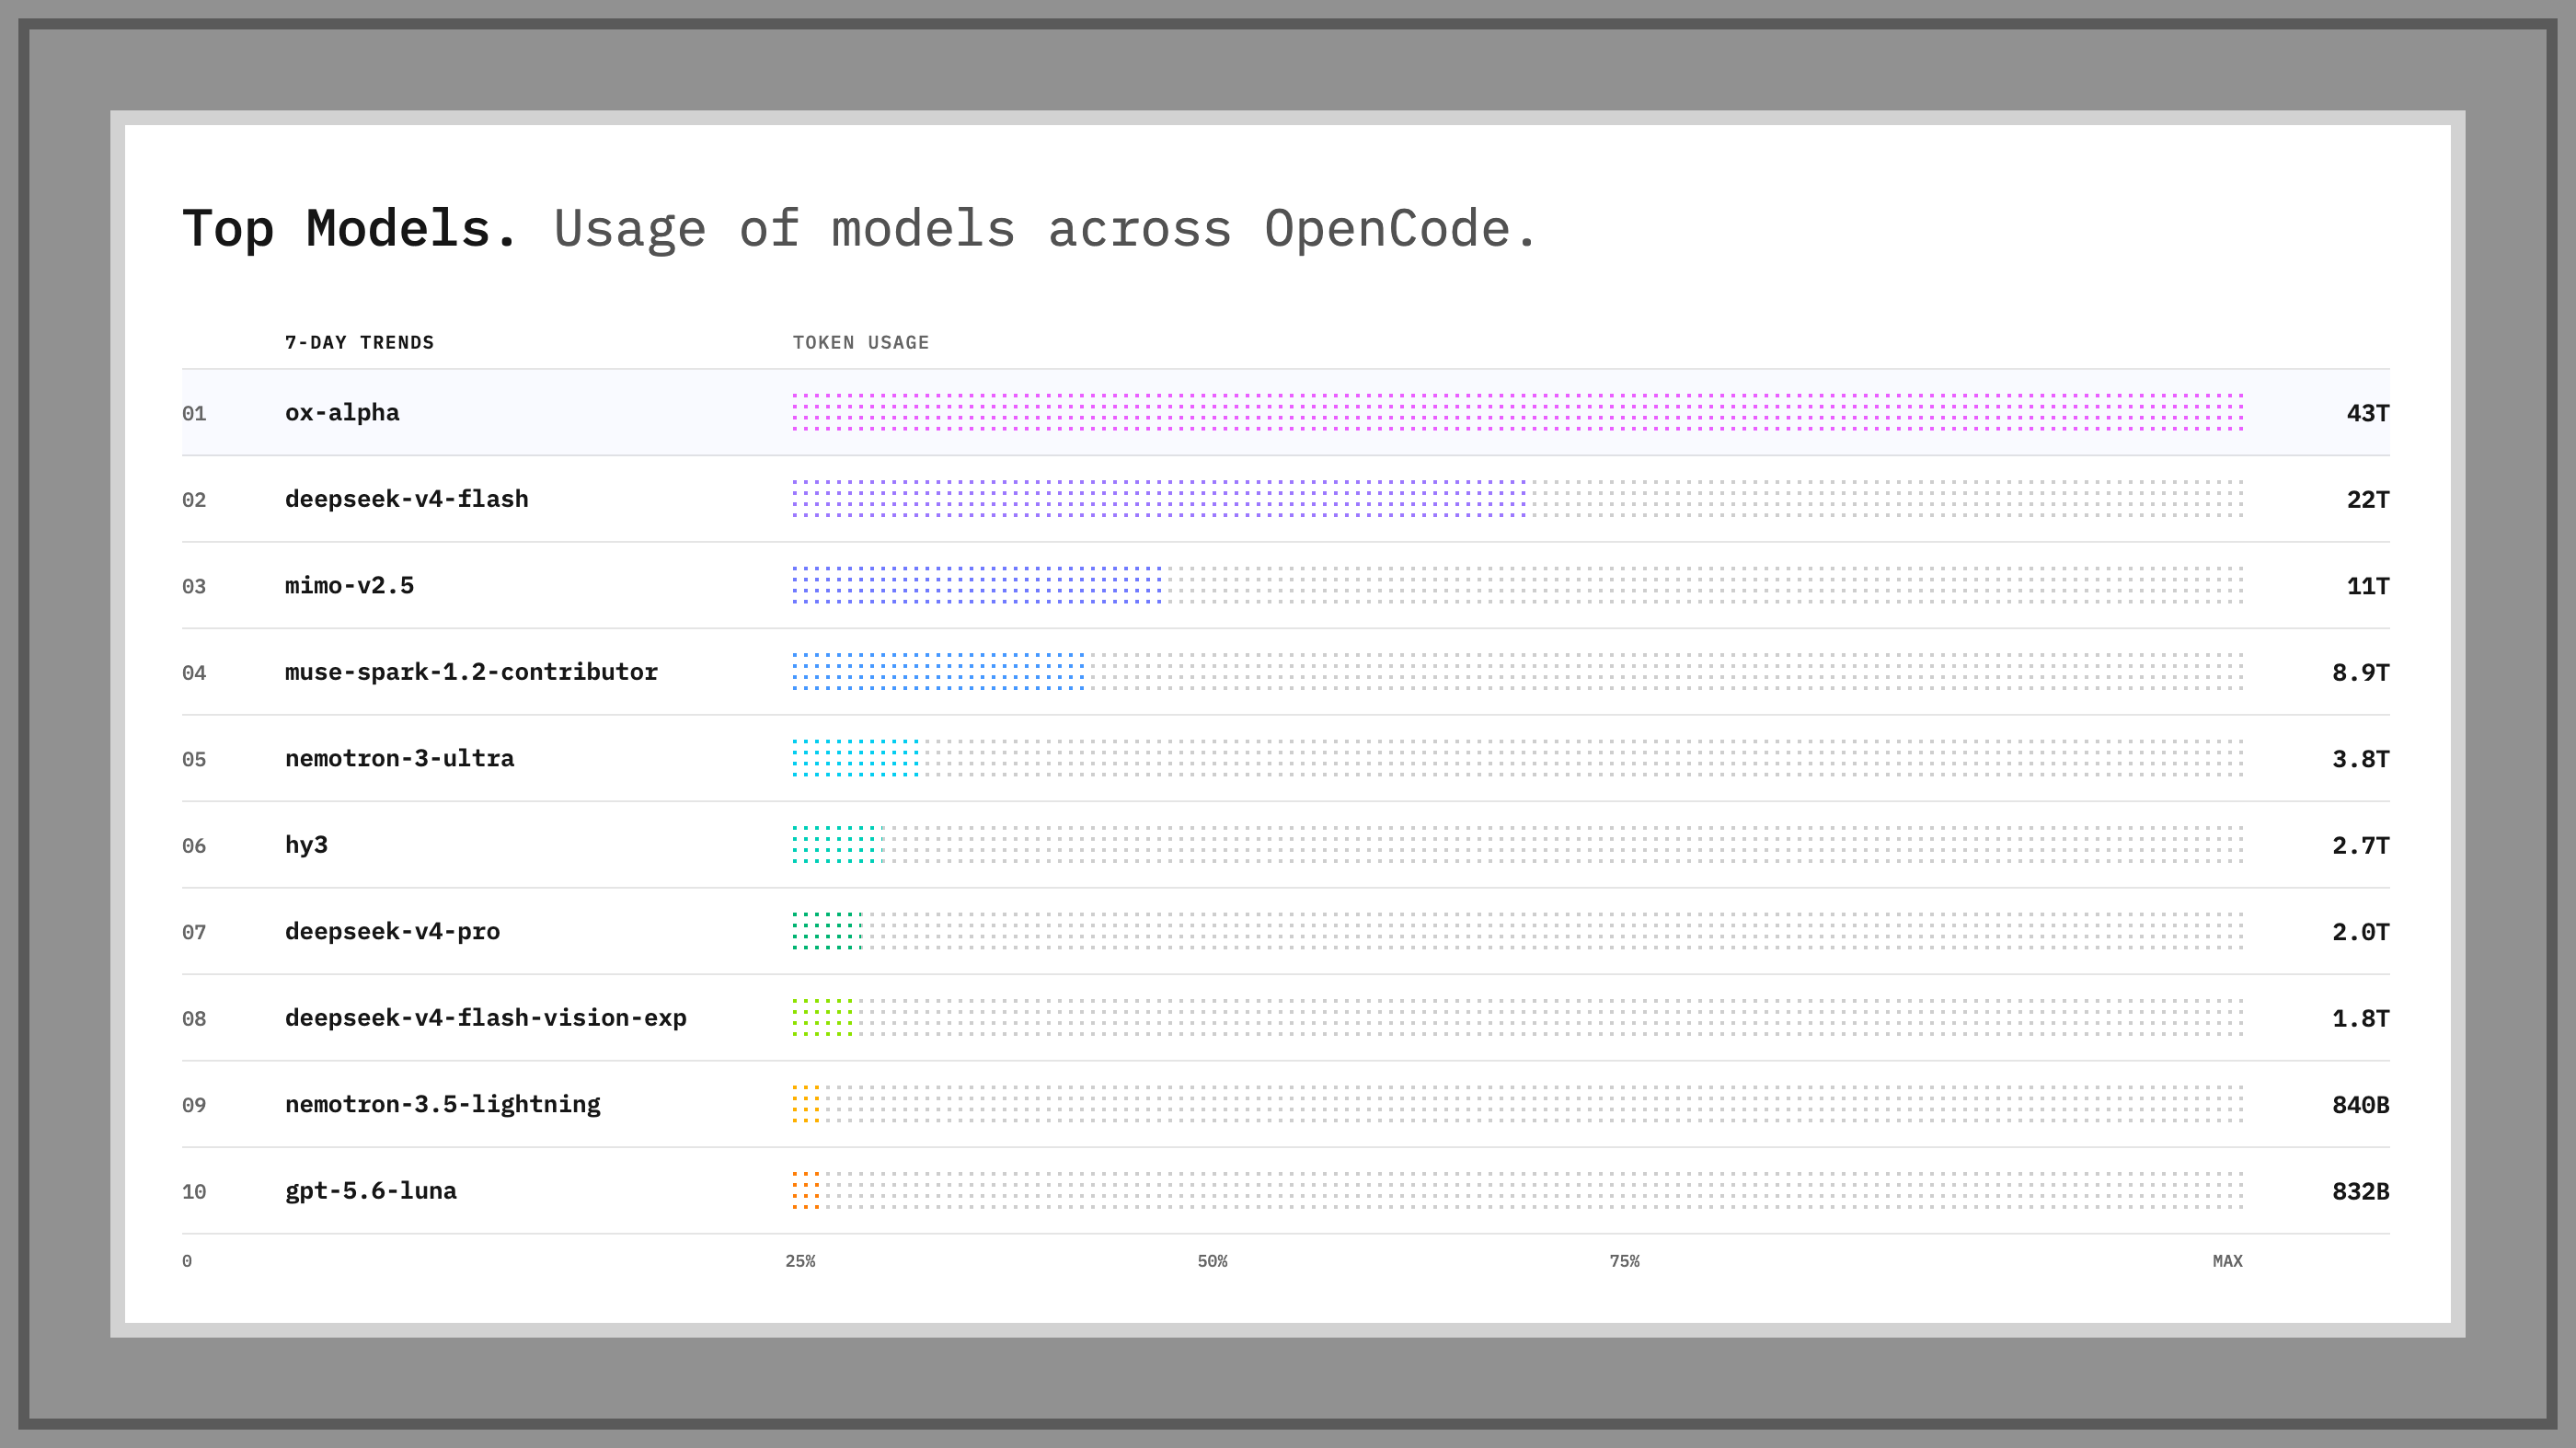Open the nemotron-3-ultra model entry
The width and height of the screenshot is (2576, 1448).
pos(1286,758)
